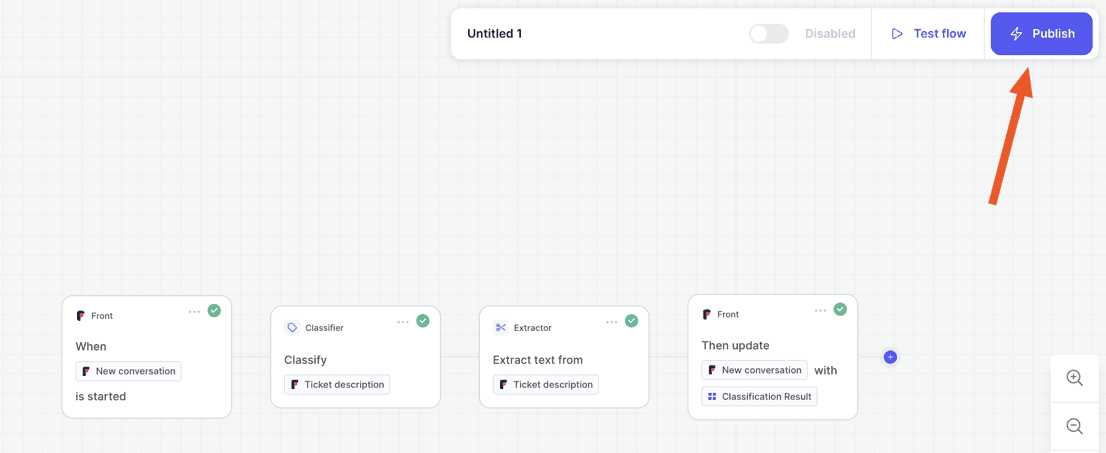
Task: Edit the Untitled 1 flow name
Action: [494, 33]
